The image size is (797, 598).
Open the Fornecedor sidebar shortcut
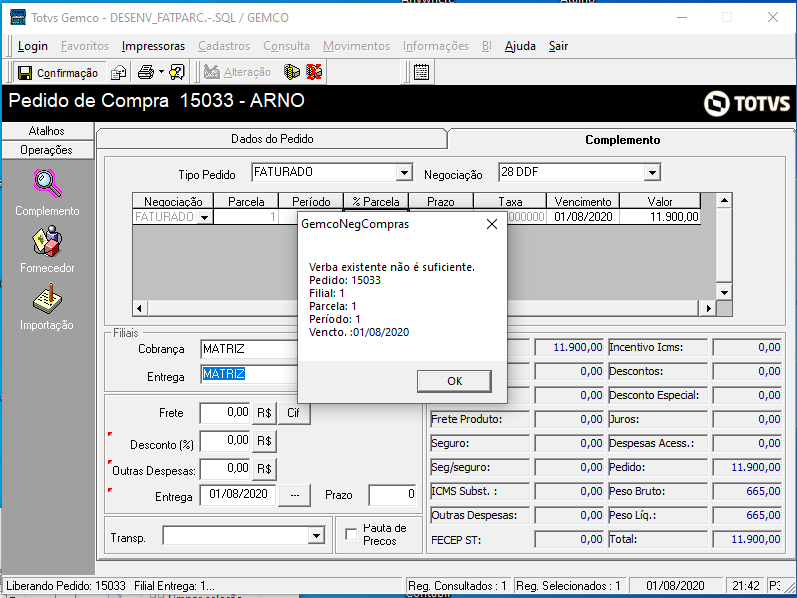pos(47,250)
